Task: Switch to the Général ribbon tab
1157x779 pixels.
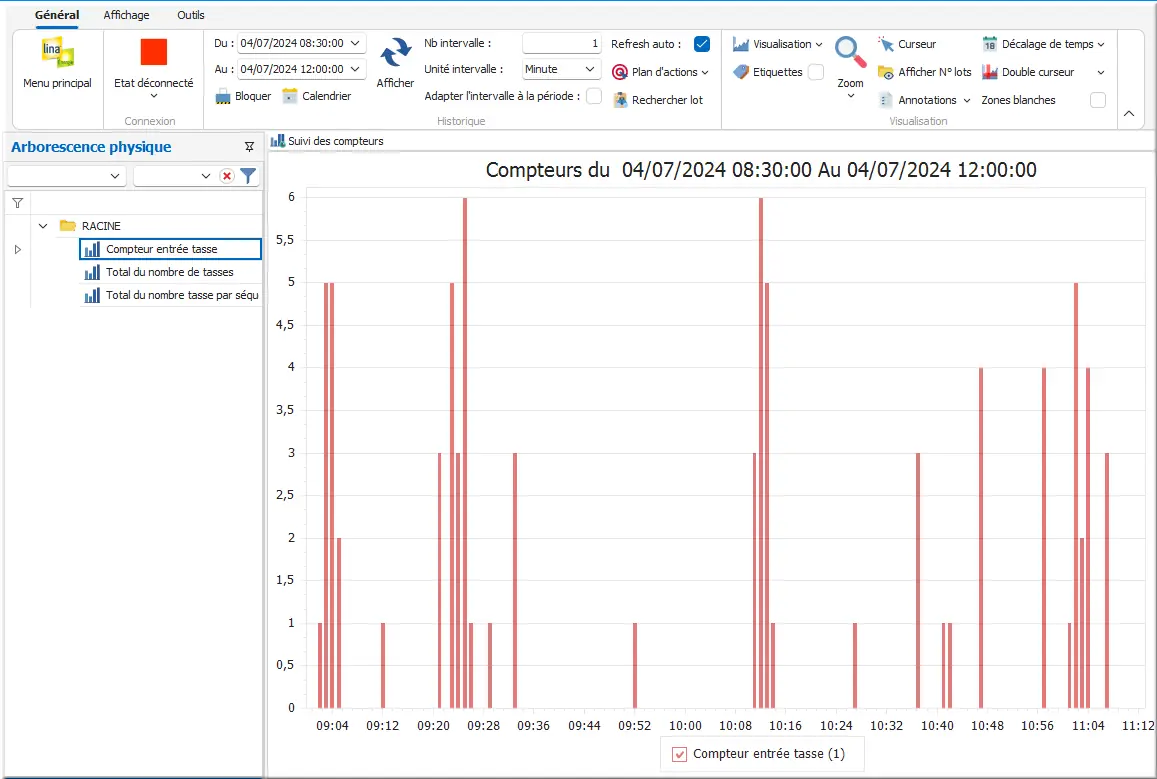Action: [x=57, y=15]
